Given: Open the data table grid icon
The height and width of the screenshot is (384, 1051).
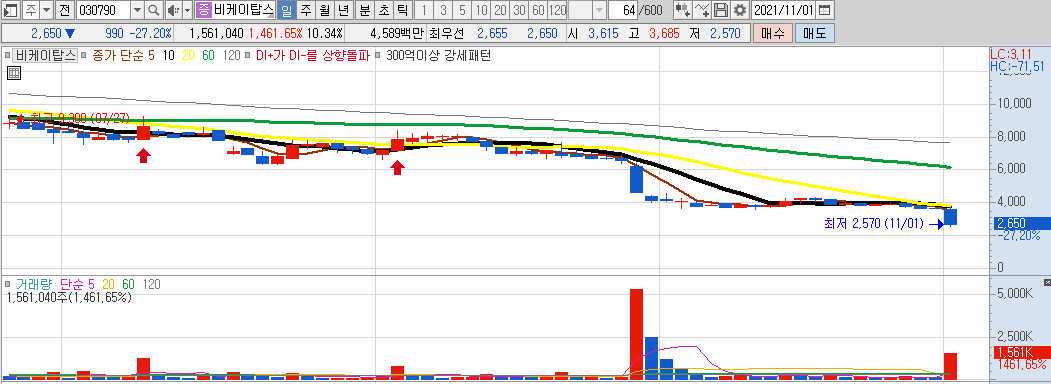Looking at the screenshot, I should click(13, 74).
